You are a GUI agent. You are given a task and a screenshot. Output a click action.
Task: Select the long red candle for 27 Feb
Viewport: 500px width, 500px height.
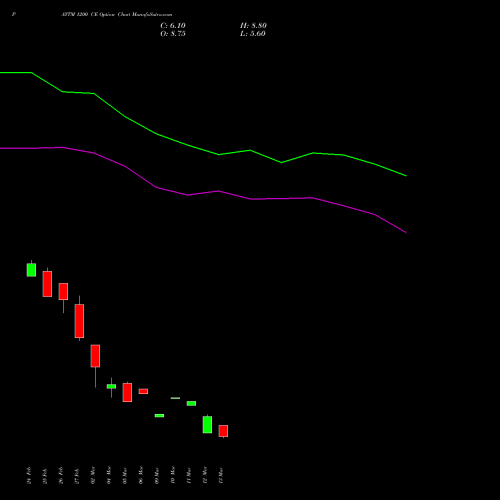pyautogui.click(x=79, y=321)
